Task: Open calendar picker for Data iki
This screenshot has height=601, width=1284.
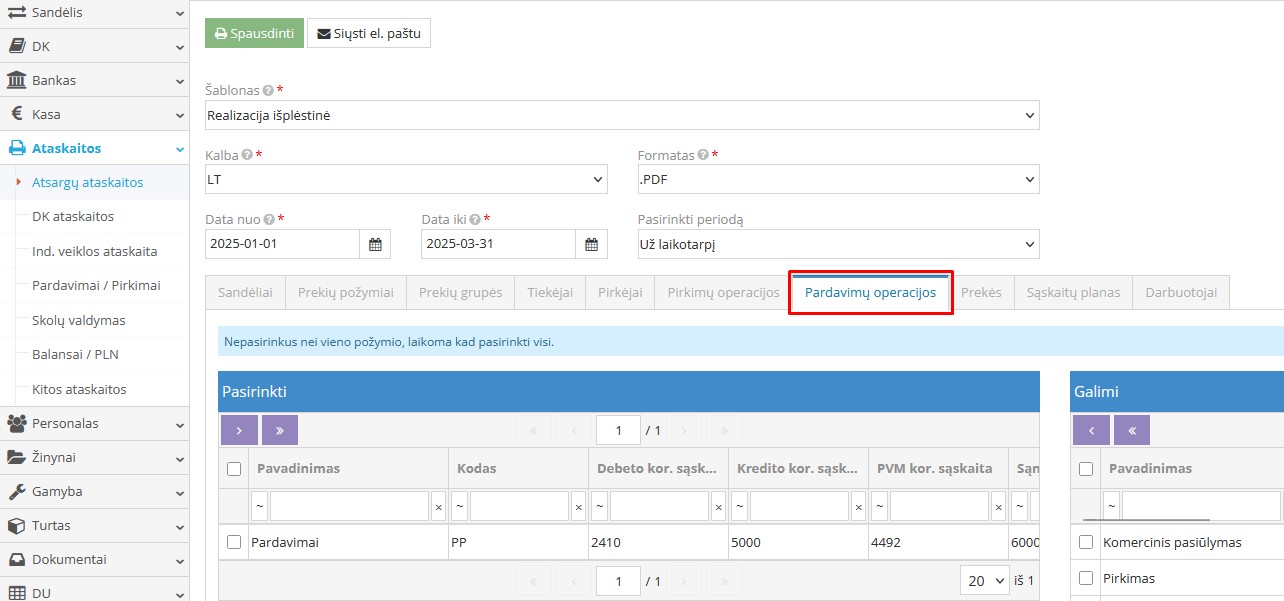Action: point(591,244)
